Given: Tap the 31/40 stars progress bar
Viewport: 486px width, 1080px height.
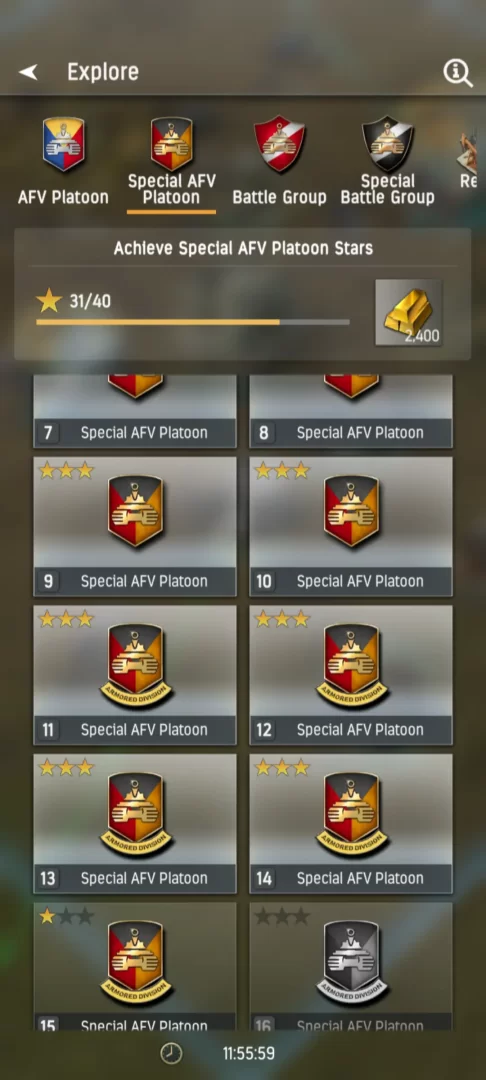Looking at the screenshot, I should click(193, 322).
